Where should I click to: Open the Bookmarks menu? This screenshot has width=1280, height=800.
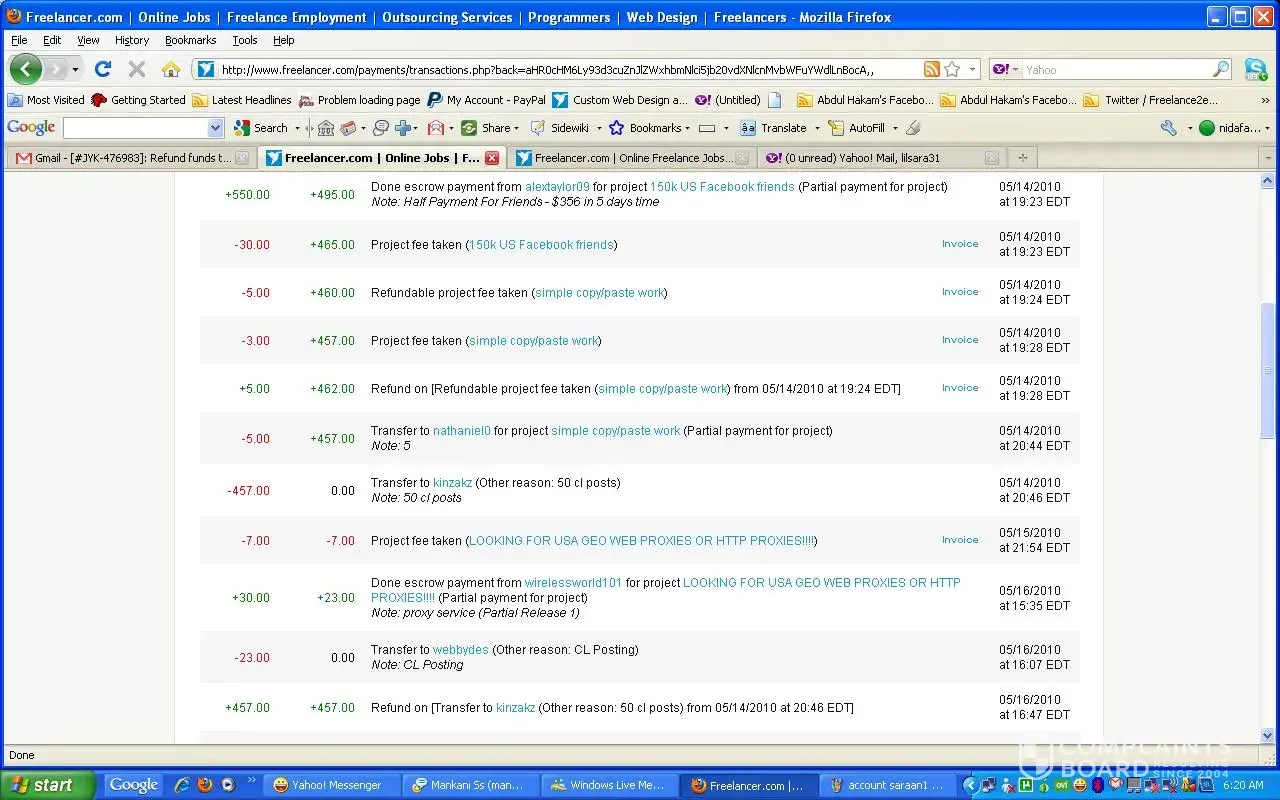pos(190,40)
